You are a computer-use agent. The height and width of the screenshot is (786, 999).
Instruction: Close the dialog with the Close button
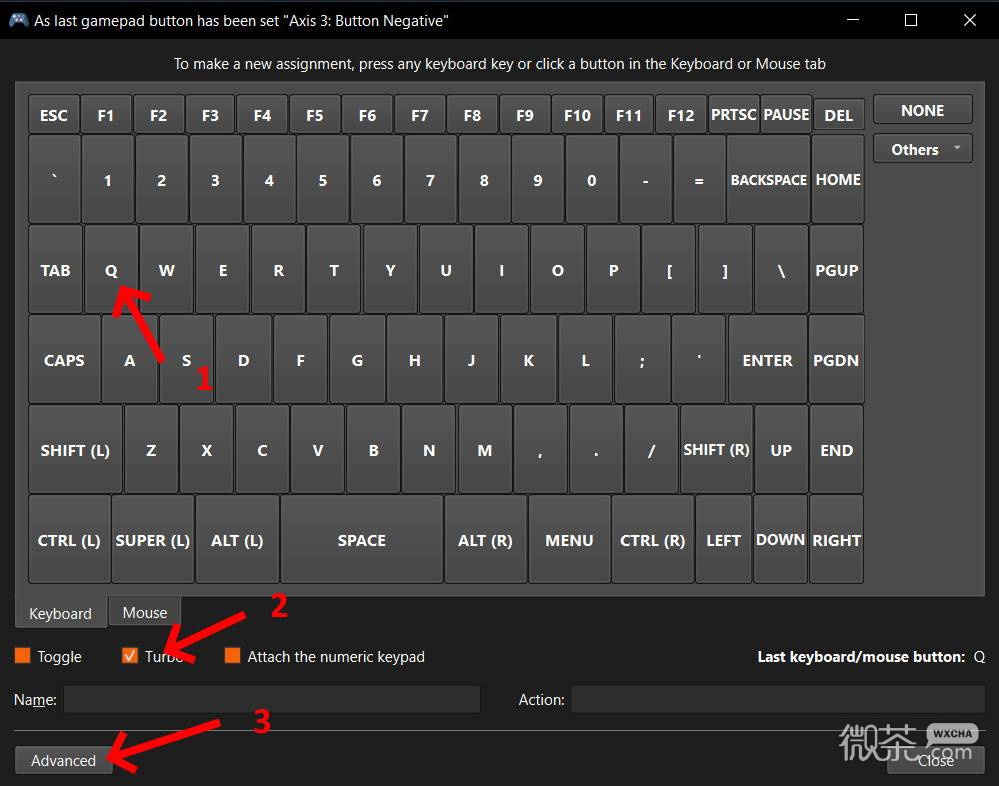point(935,761)
